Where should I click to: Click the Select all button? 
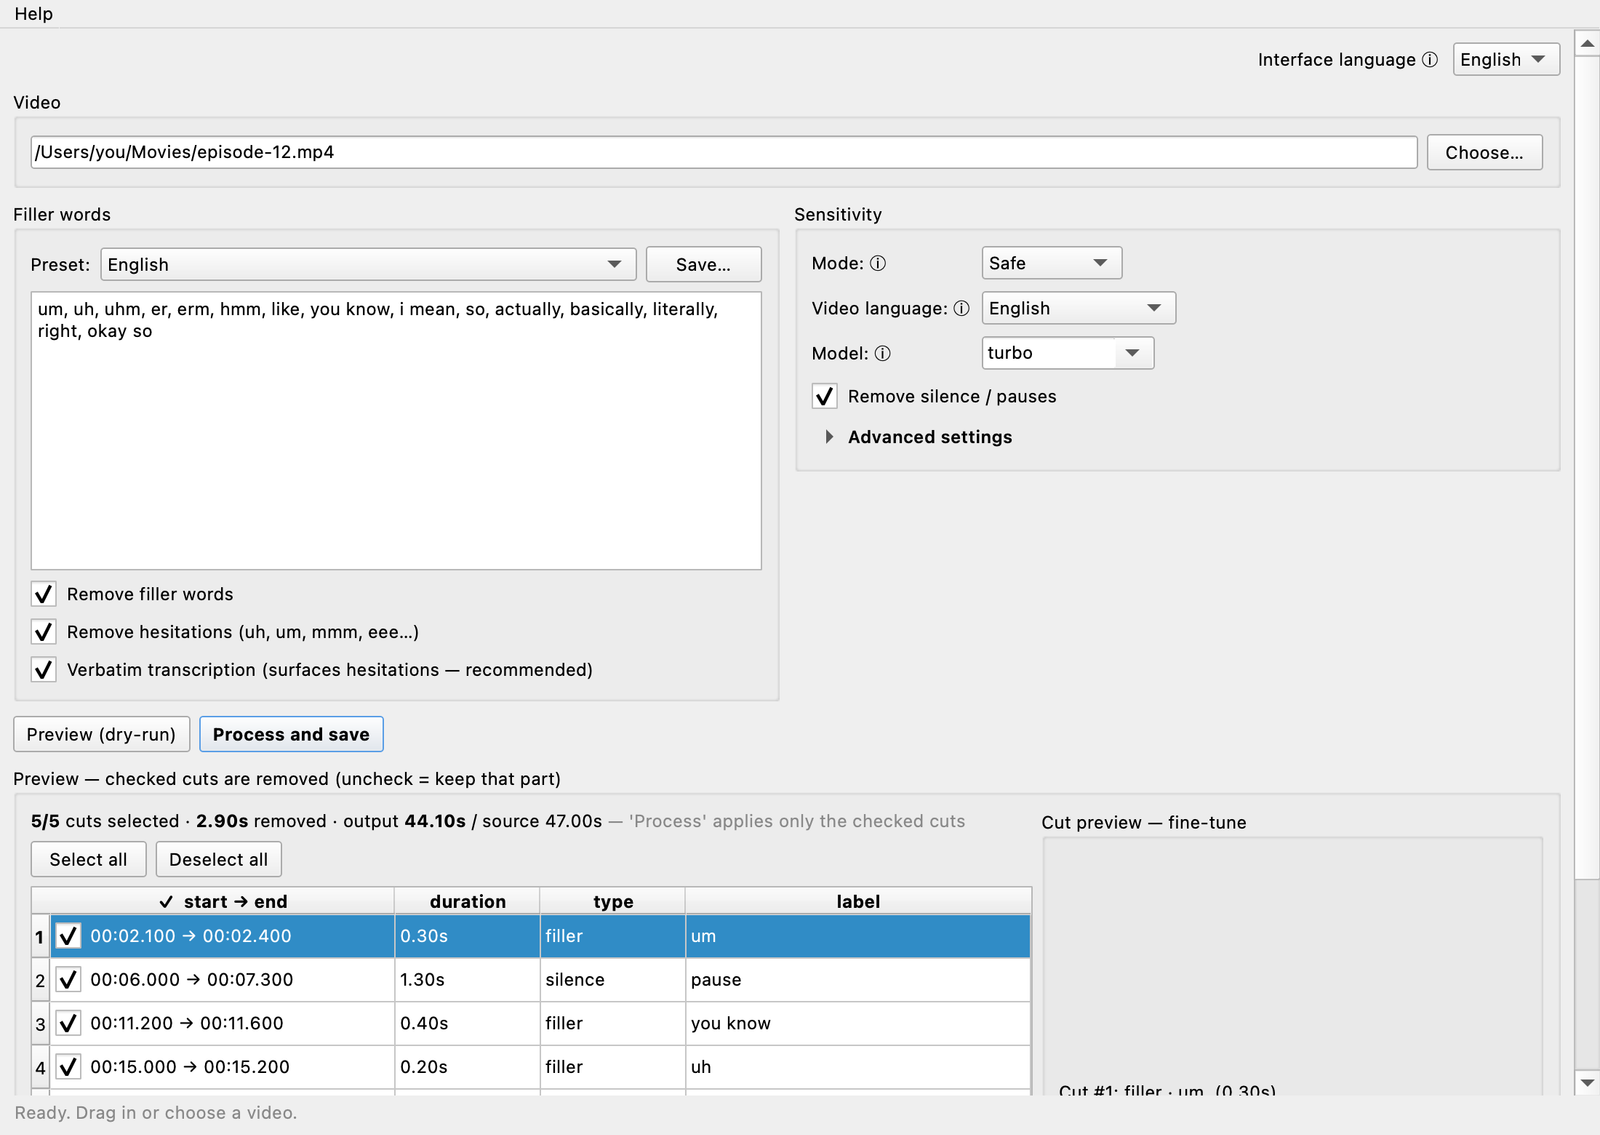click(x=88, y=859)
